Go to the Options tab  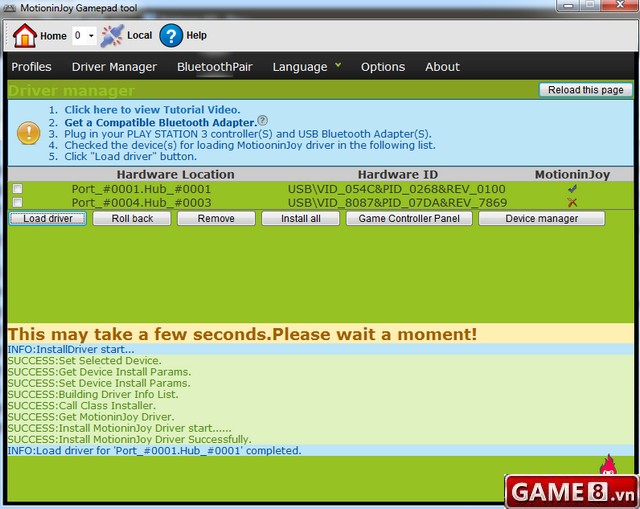[x=383, y=67]
